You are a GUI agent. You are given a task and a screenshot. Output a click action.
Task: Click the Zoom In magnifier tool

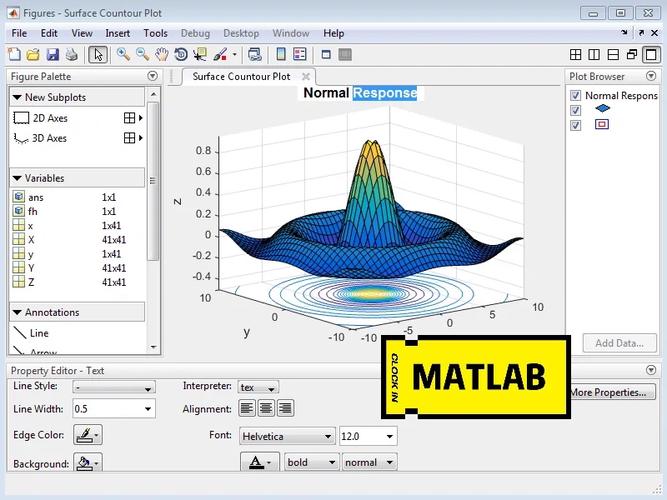[124, 54]
